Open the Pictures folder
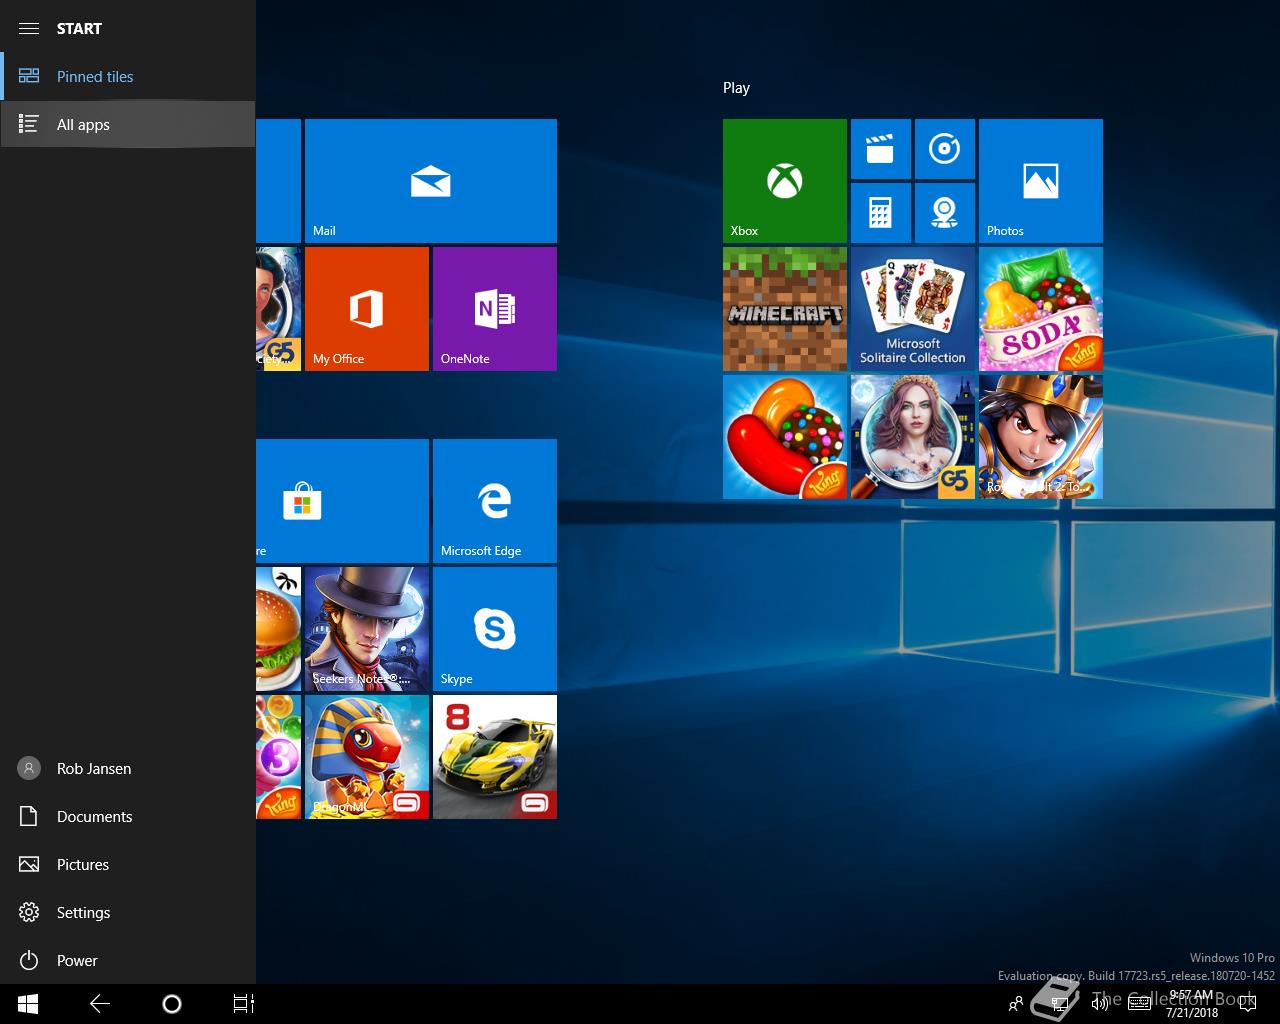This screenshot has width=1280, height=1024. coord(128,864)
